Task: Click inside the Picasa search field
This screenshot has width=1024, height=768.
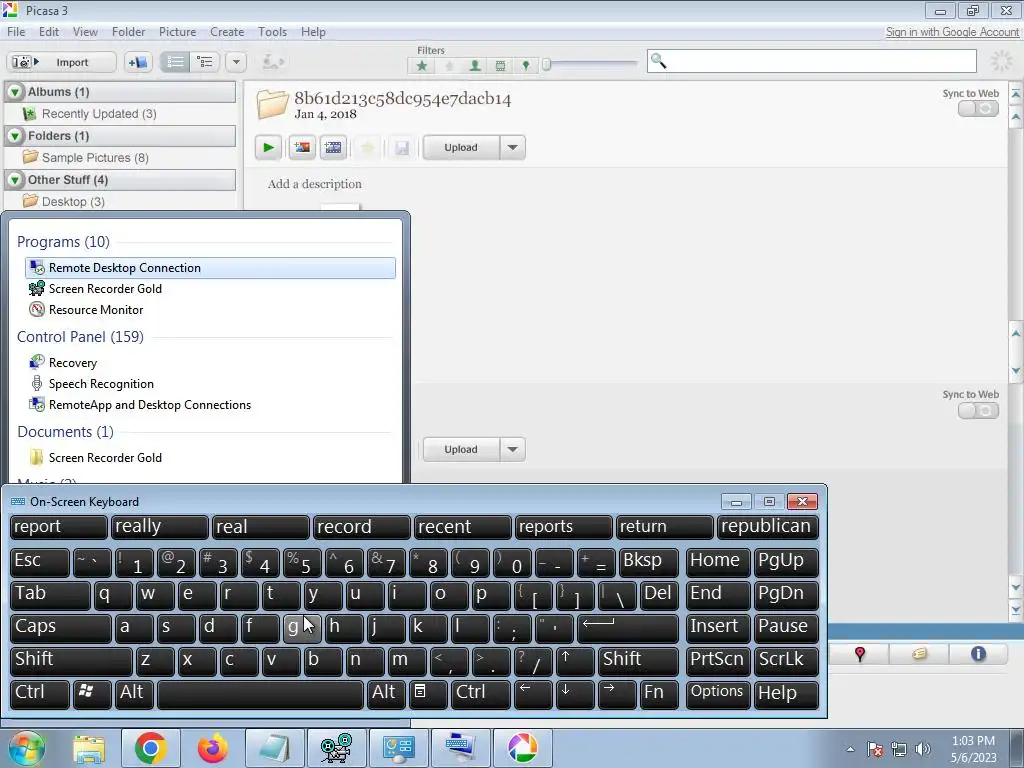Action: [x=812, y=61]
